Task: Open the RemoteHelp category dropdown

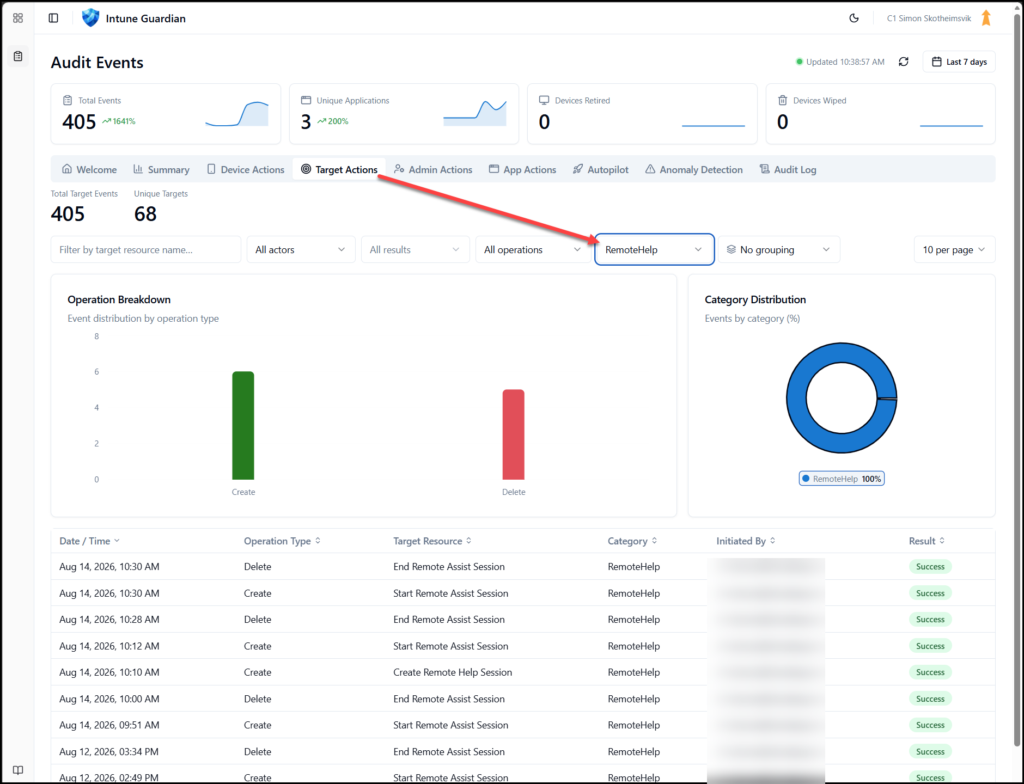Action: 654,250
